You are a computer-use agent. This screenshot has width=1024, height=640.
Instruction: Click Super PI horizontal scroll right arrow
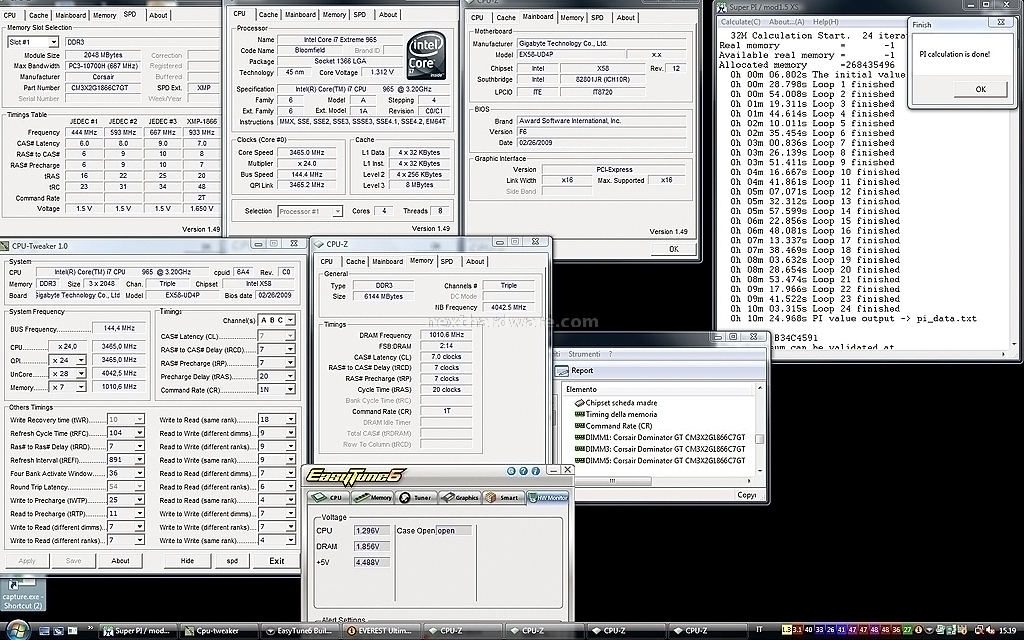coord(1004,354)
